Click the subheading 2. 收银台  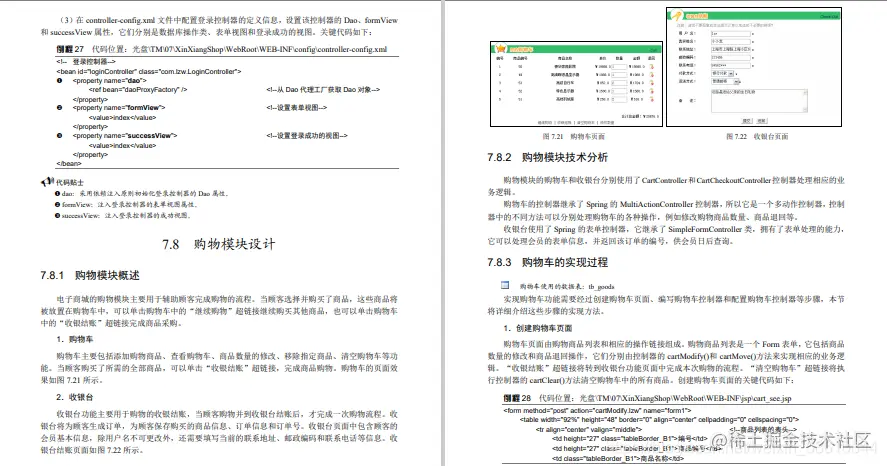point(75,397)
